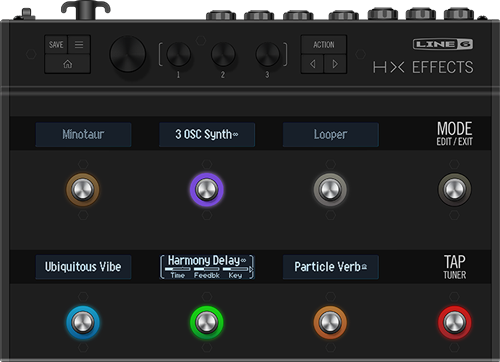
Task: Click the MODE EDIT / EXIT label
Action: point(455,134)
